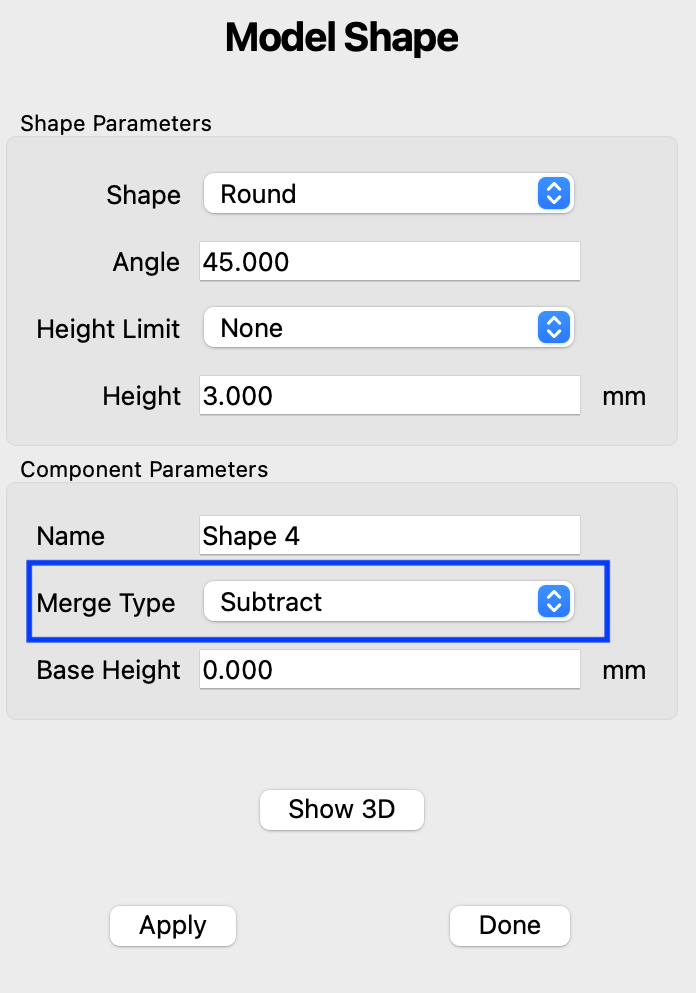The image size is (696, 993).
Task: Click the mm unit beside Base Height
Action: [x=624, y=671]
